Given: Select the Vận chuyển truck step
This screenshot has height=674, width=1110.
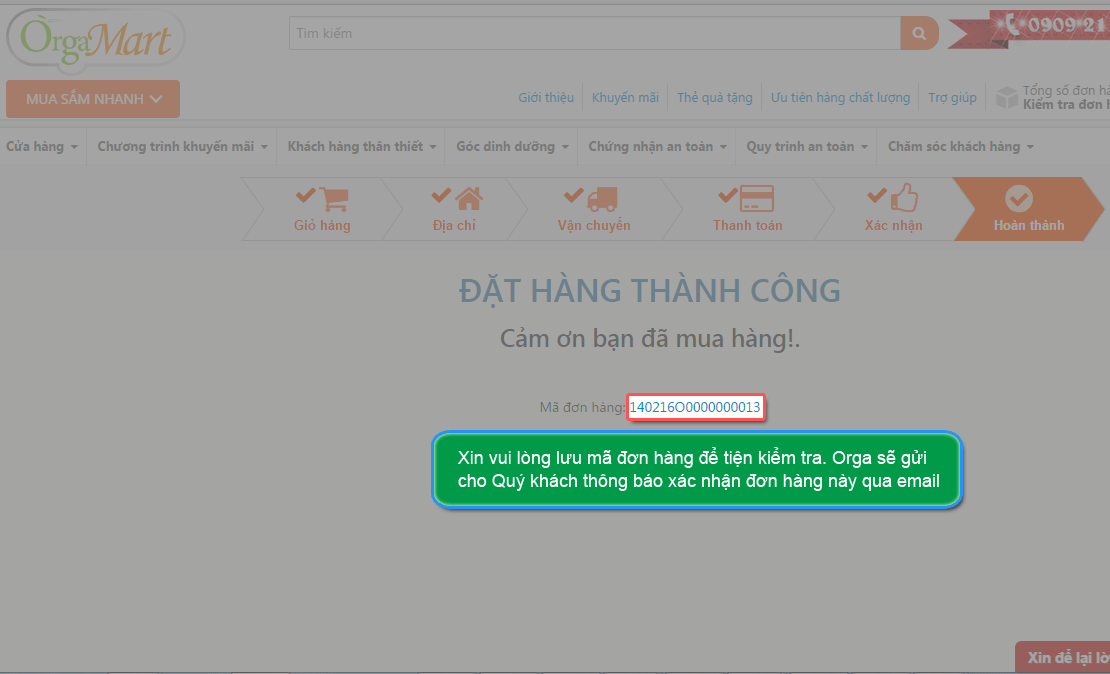Looking at the screenshot, I should click(594, 209).
